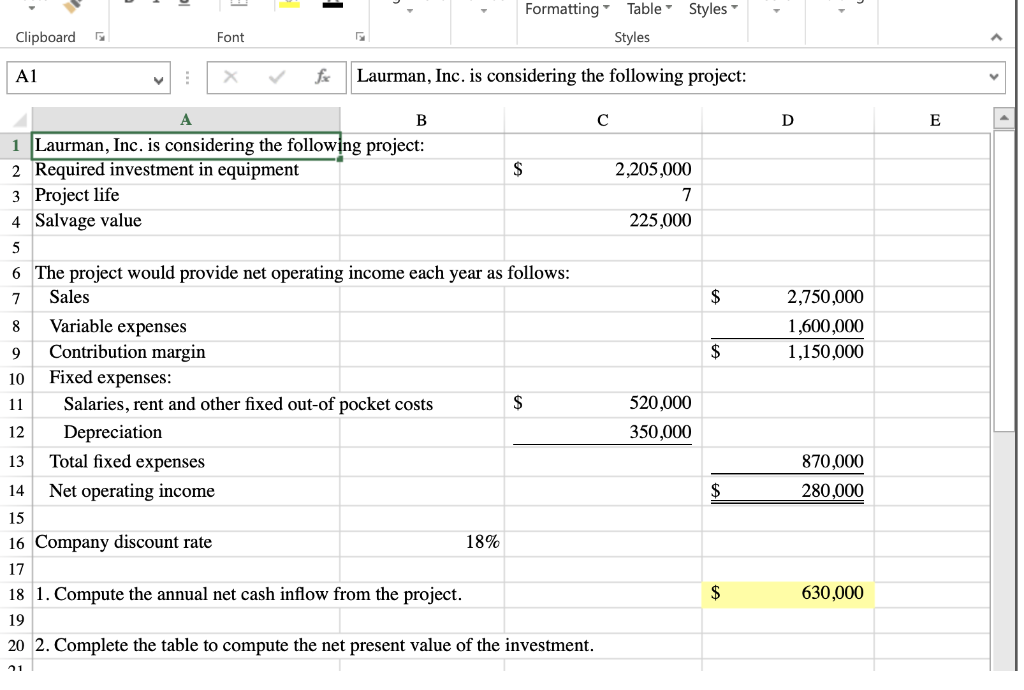Click the 'Fixed expenses:' label cell
Viewport: 1024px width, 690px height.
(x=185, y=379)
